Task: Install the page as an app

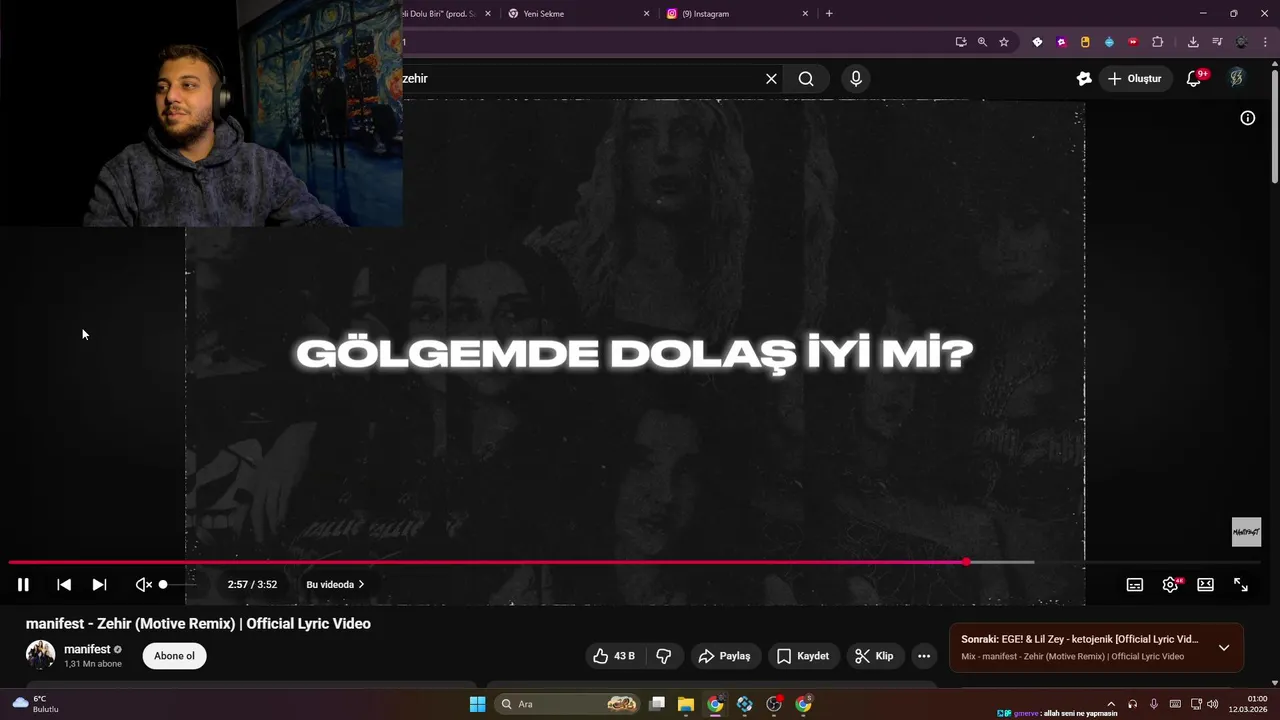Action: pos(961,42)
